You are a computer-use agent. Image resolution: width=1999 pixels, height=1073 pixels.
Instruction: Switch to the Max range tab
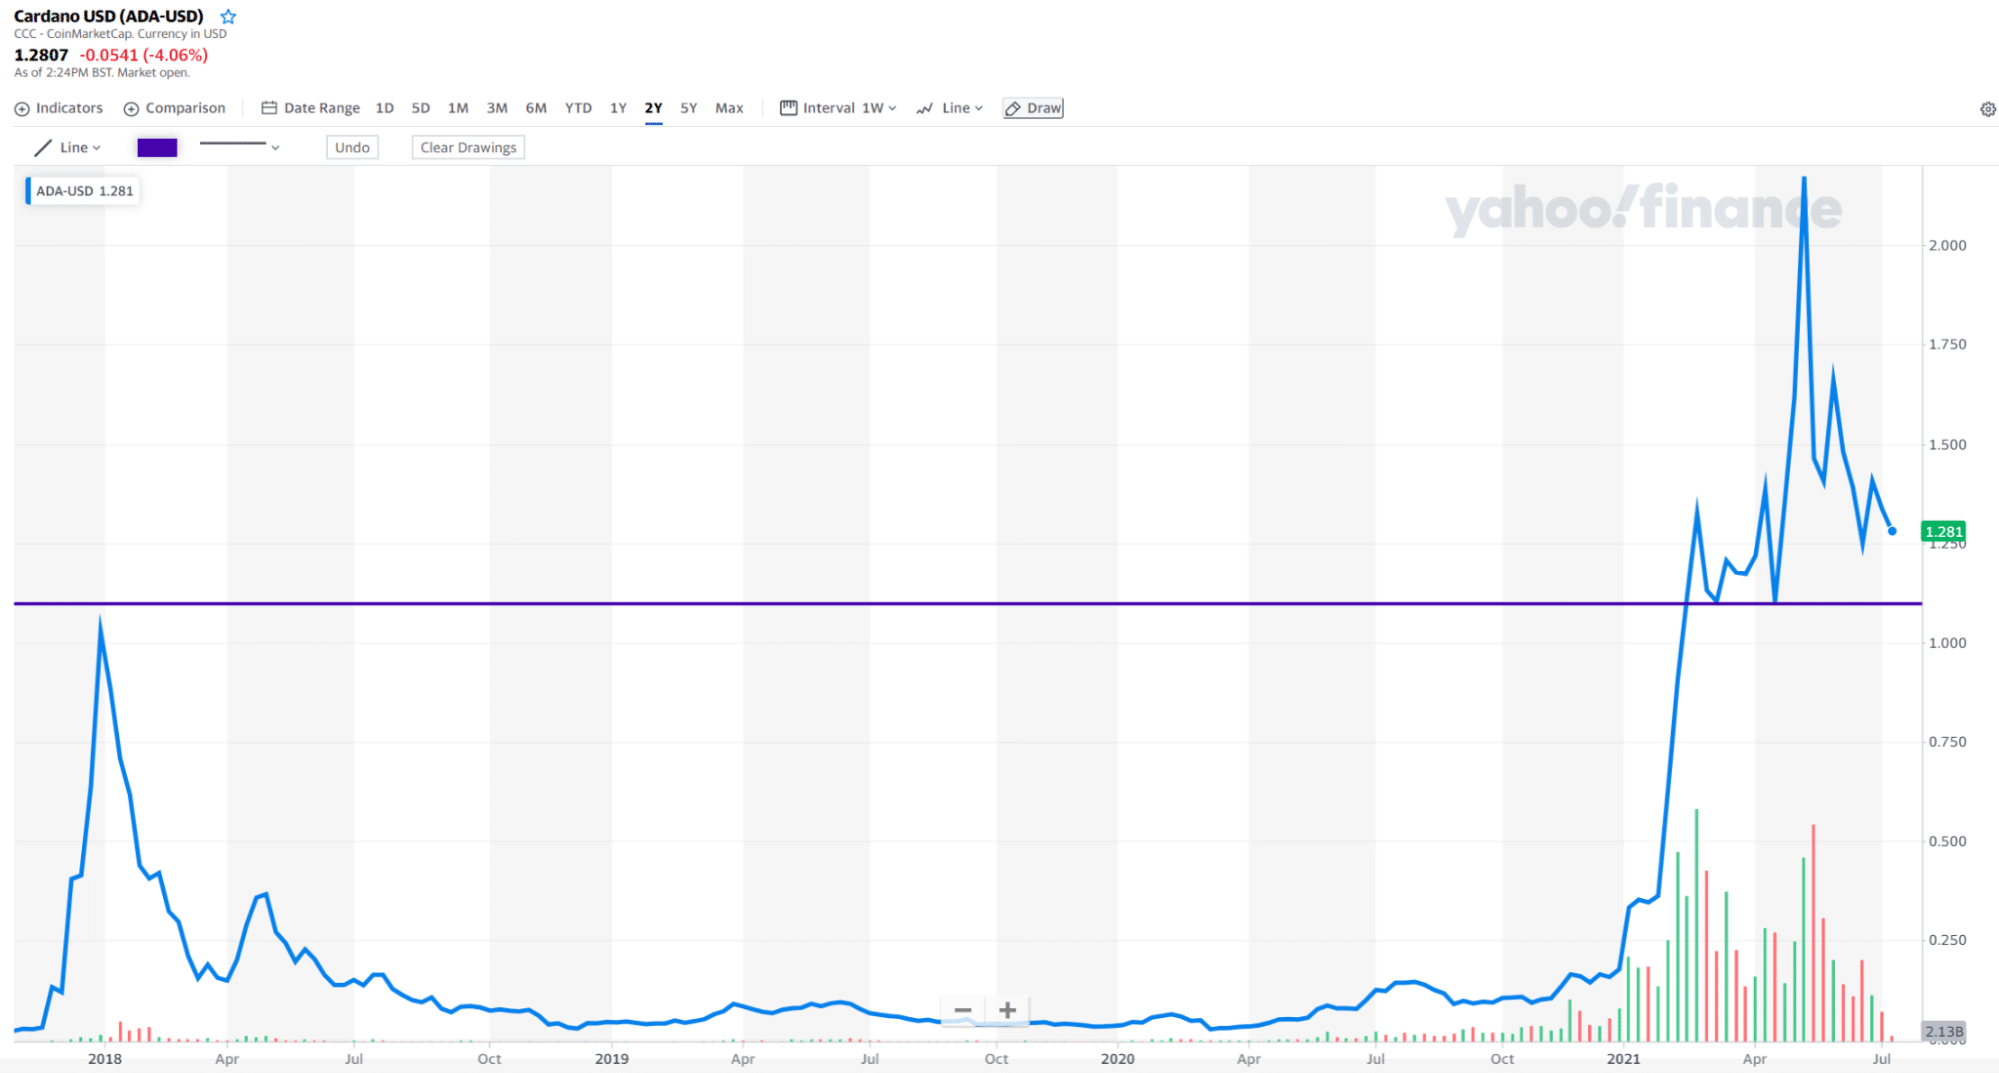pos(729,108)
